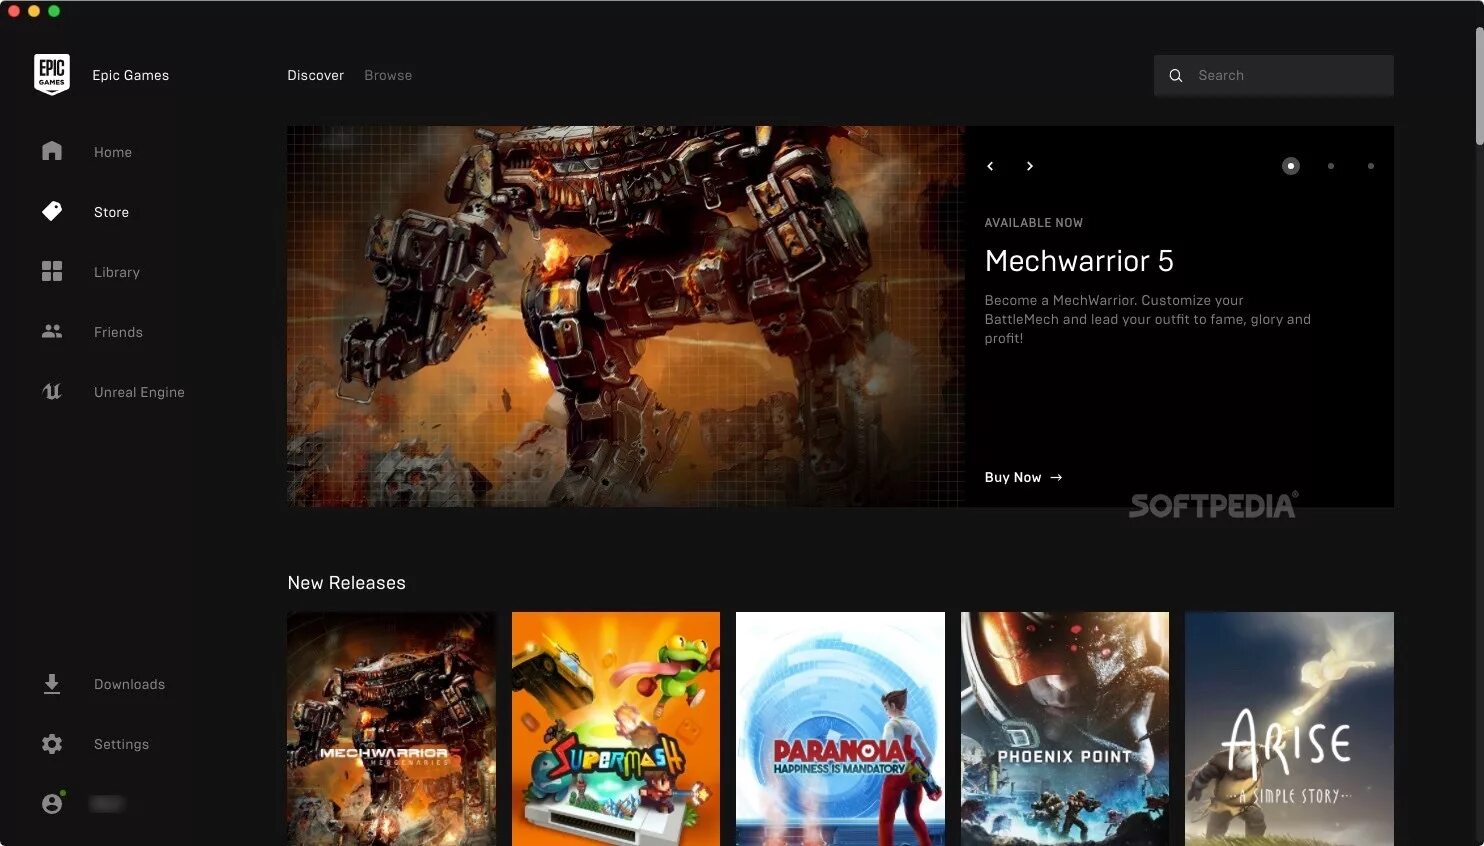Open the Arise A Simple Story tile

pyautogui.click(x=1289, y=729)
